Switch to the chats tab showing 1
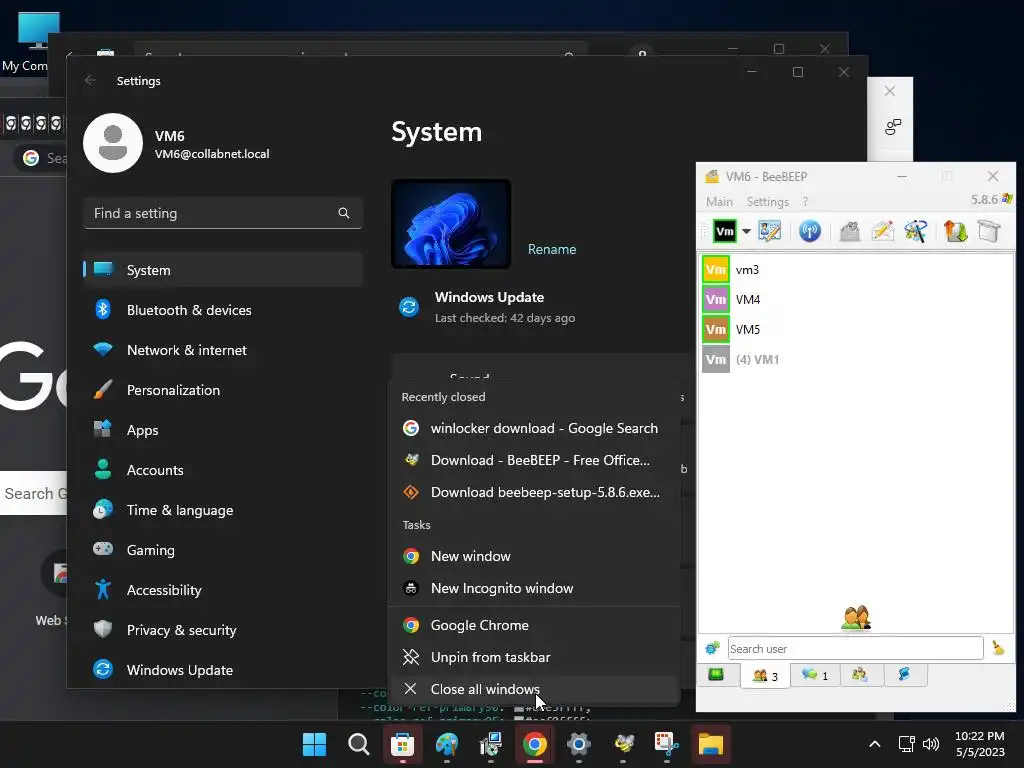Viewport: 1024px width, 768px height. coord(814,675)
